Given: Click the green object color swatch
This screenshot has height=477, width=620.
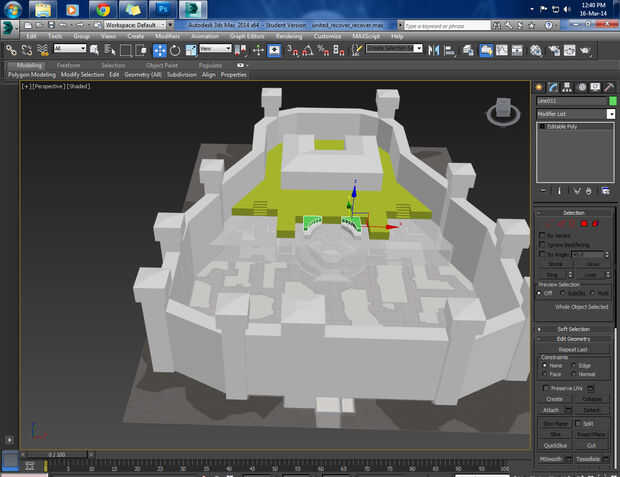Looking at the screenshot, I should coord(612,101).
